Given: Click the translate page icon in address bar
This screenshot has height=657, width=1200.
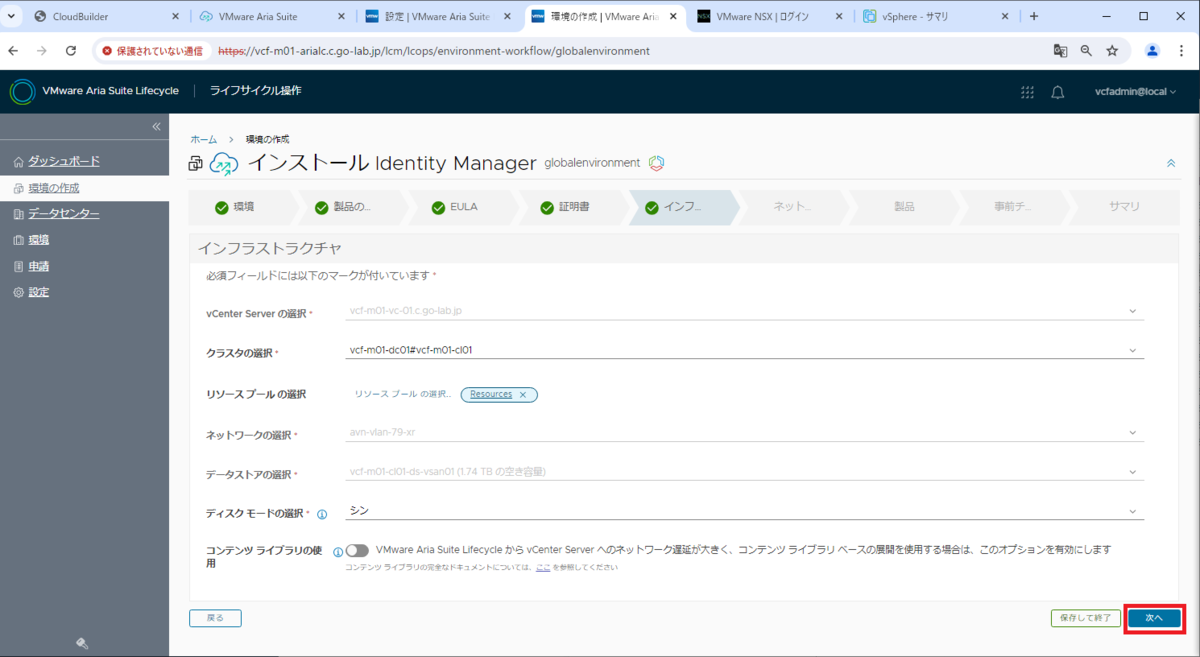Looking at the screenshot, I should point(1060,50).
